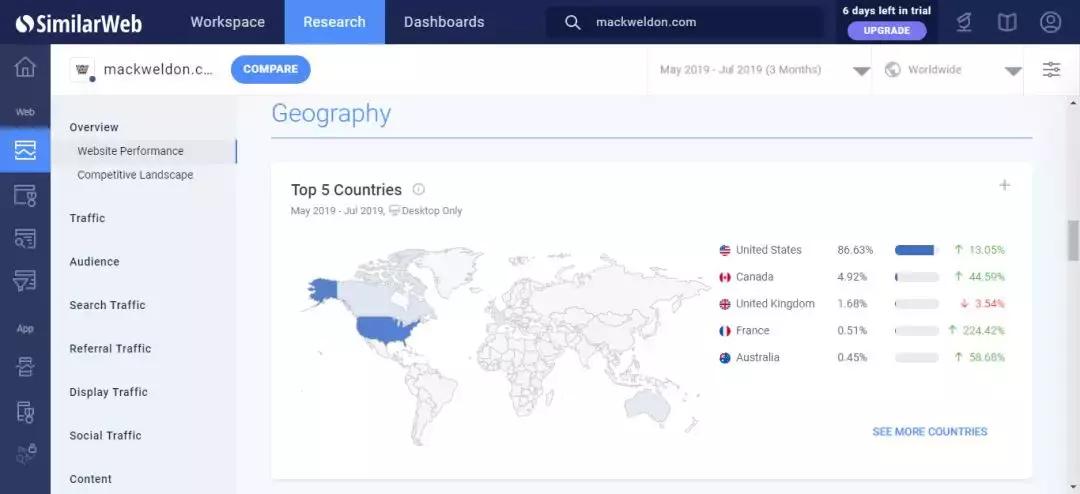The image size is (1080, 494).
Task: Click the United Kingdom country name
Action: 775,304
